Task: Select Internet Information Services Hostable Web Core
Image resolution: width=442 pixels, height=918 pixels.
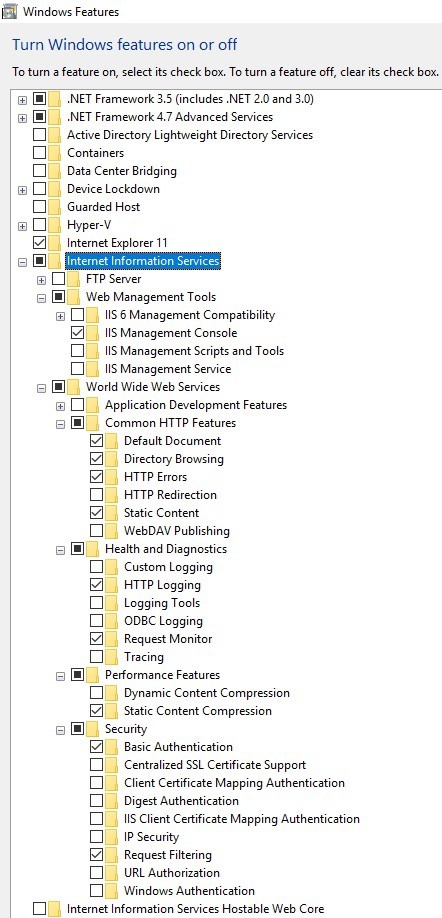Action: pyautogui.click(x=195, y=909)
